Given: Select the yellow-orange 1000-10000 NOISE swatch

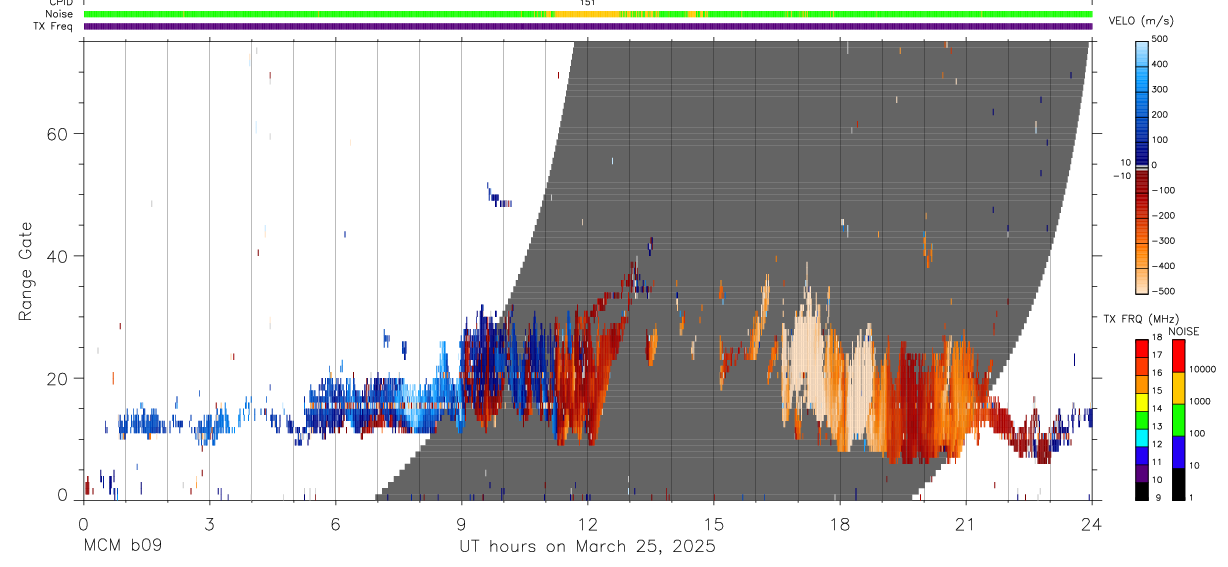Looking at the screenshot, I should coord(1178,387).
